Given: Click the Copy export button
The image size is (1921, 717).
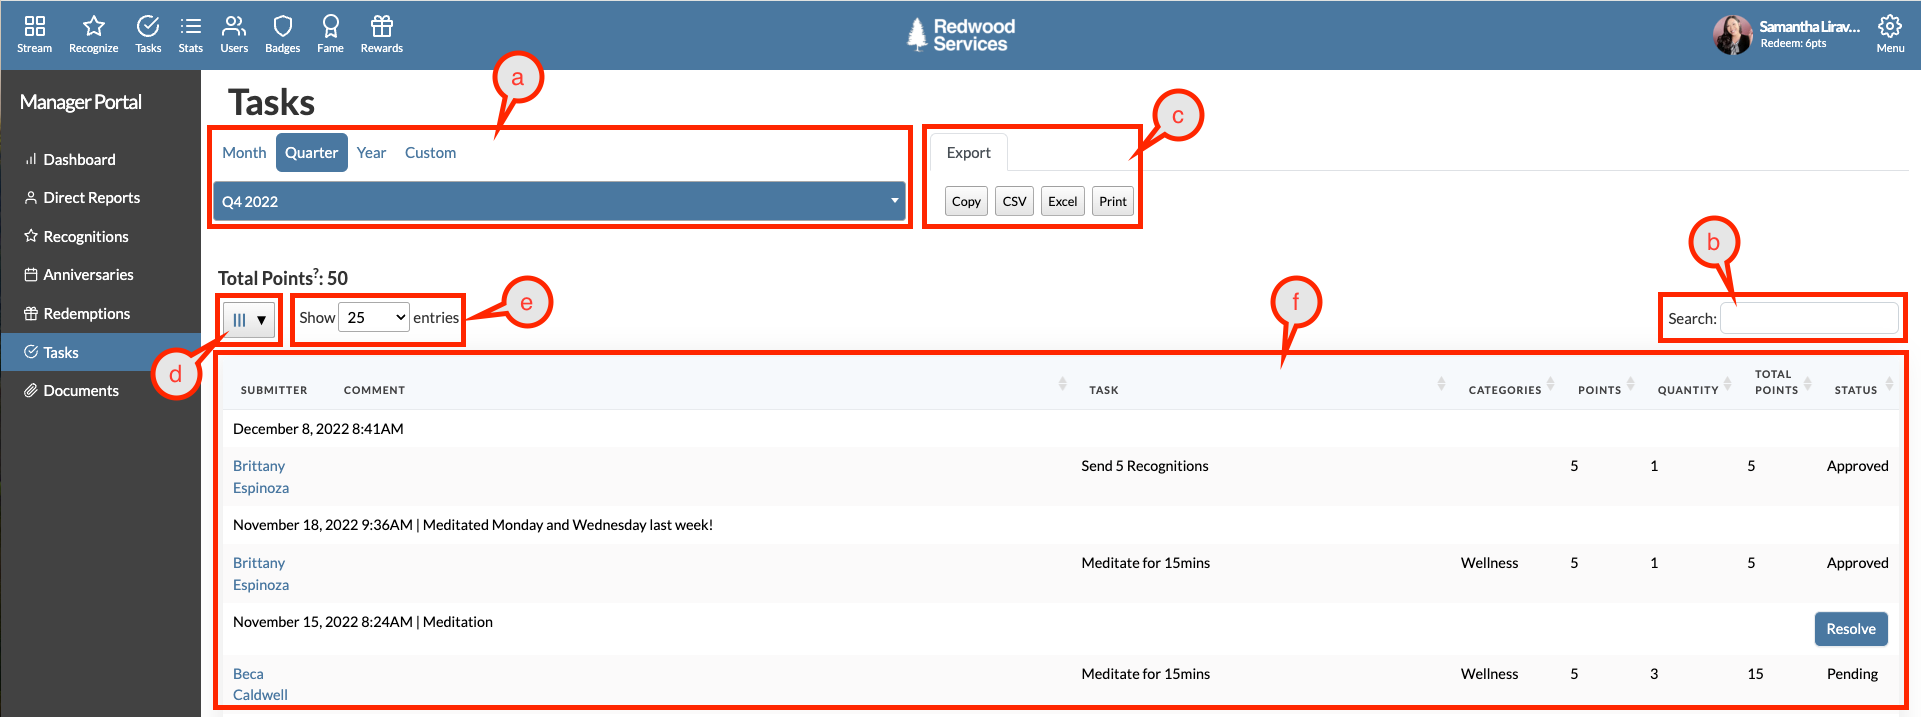Looking at the screenshot, I should pyautogui.click(x=966, y=201).
